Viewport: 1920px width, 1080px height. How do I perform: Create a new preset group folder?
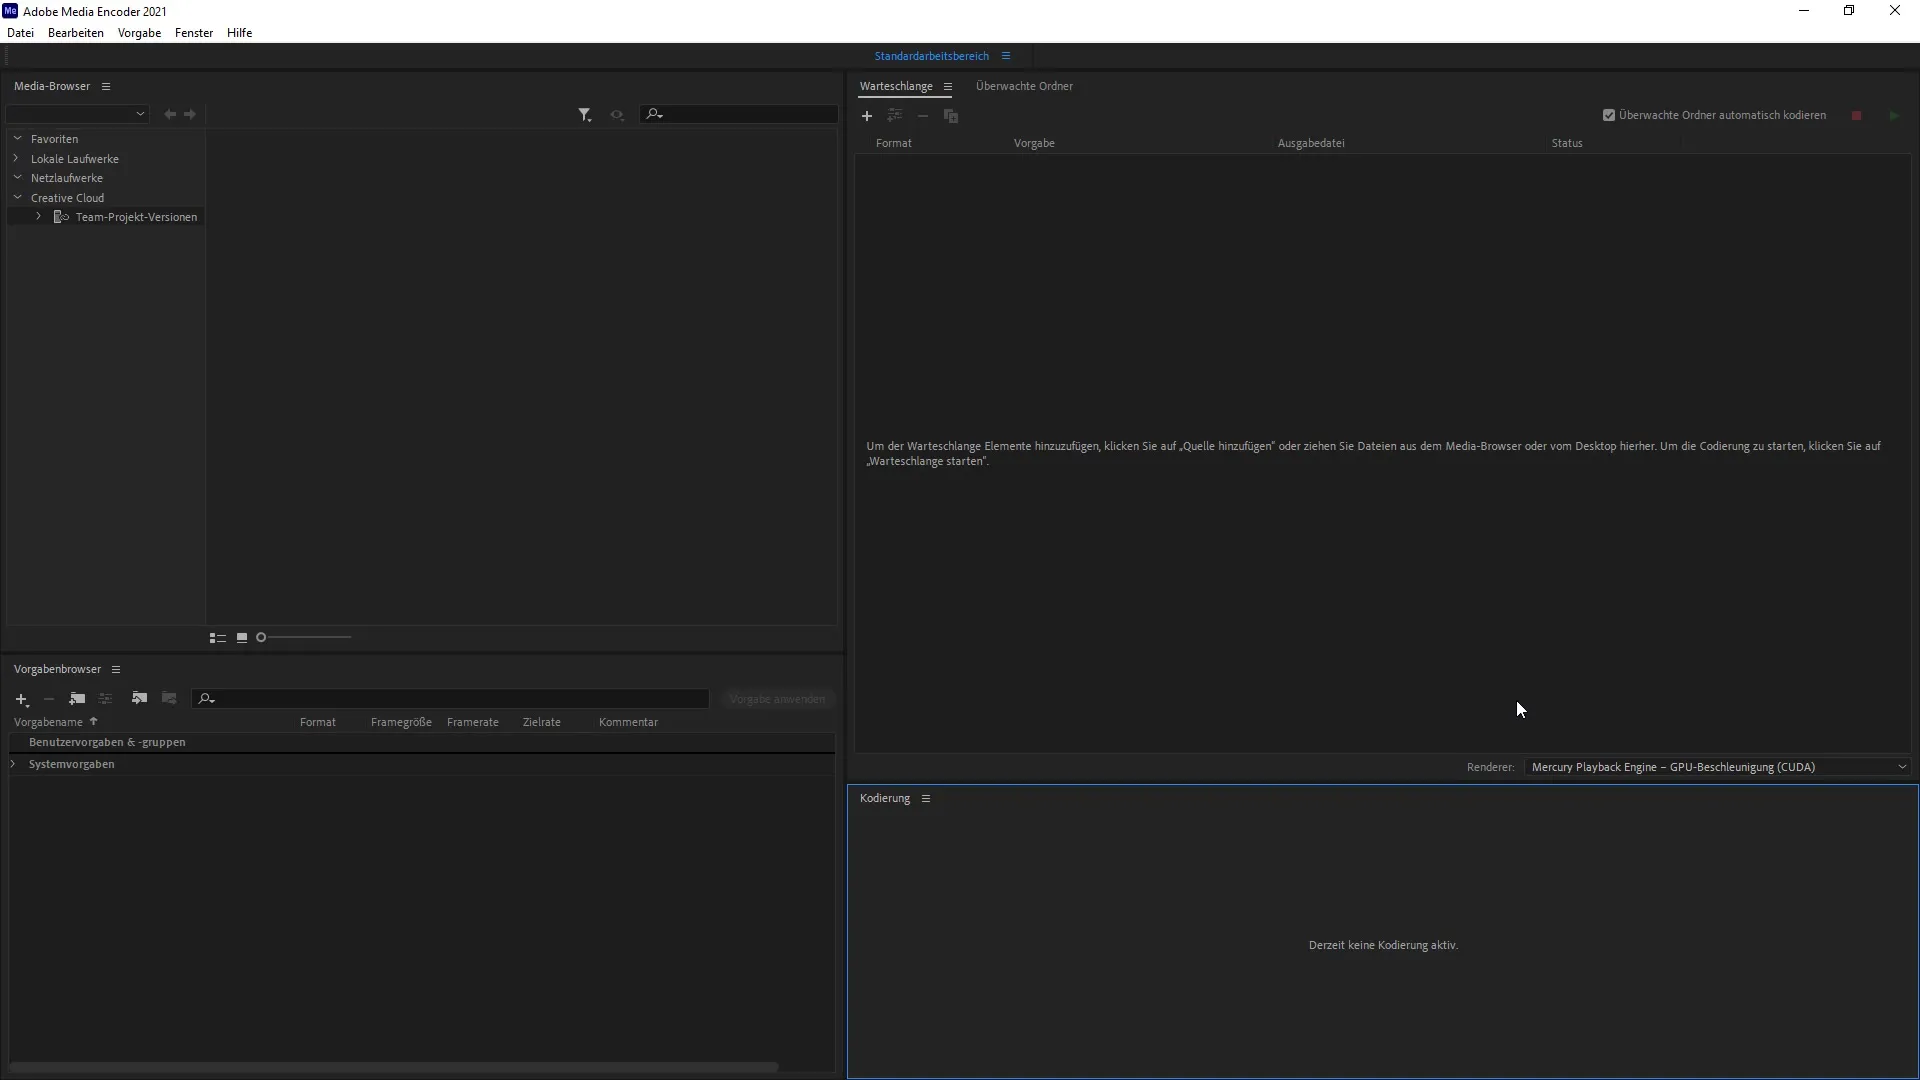tap(77, 698)
